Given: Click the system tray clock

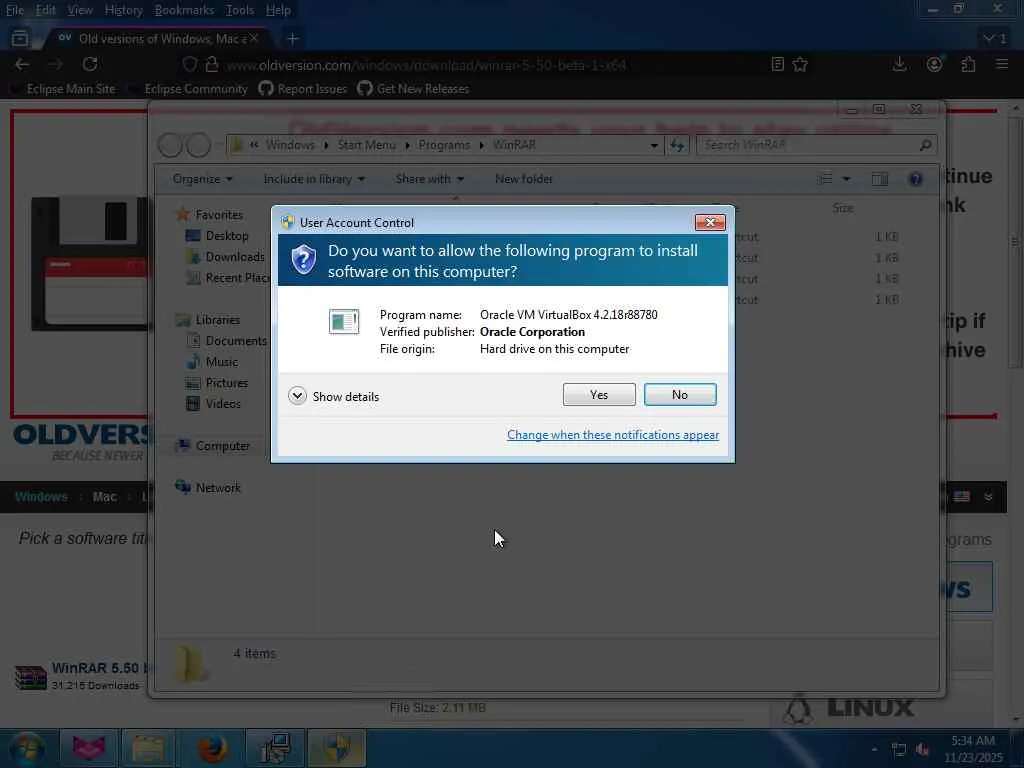Looking at the screenshot, I should (x=973, y=749).
